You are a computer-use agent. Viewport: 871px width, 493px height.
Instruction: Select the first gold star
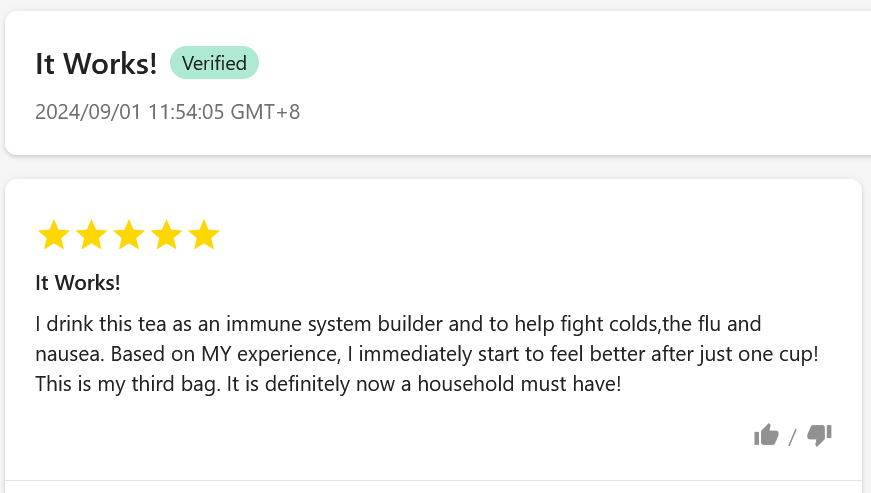pos(53,236)
